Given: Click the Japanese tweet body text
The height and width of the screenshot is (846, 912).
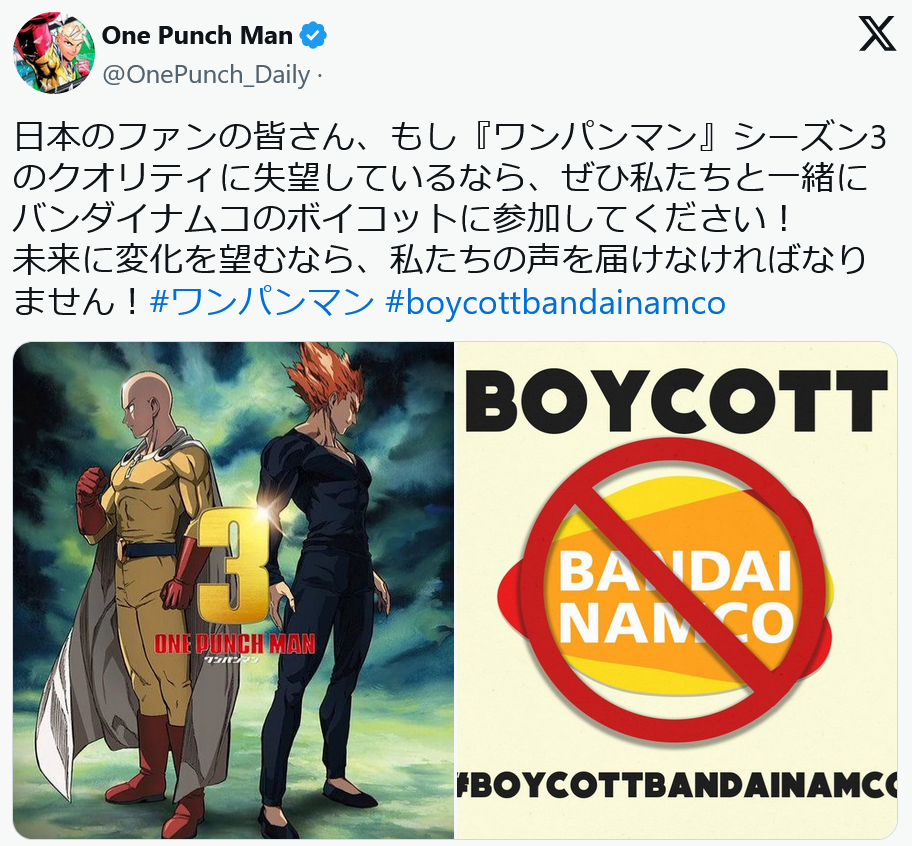Looking at the screenshot, I should (449, 220).
